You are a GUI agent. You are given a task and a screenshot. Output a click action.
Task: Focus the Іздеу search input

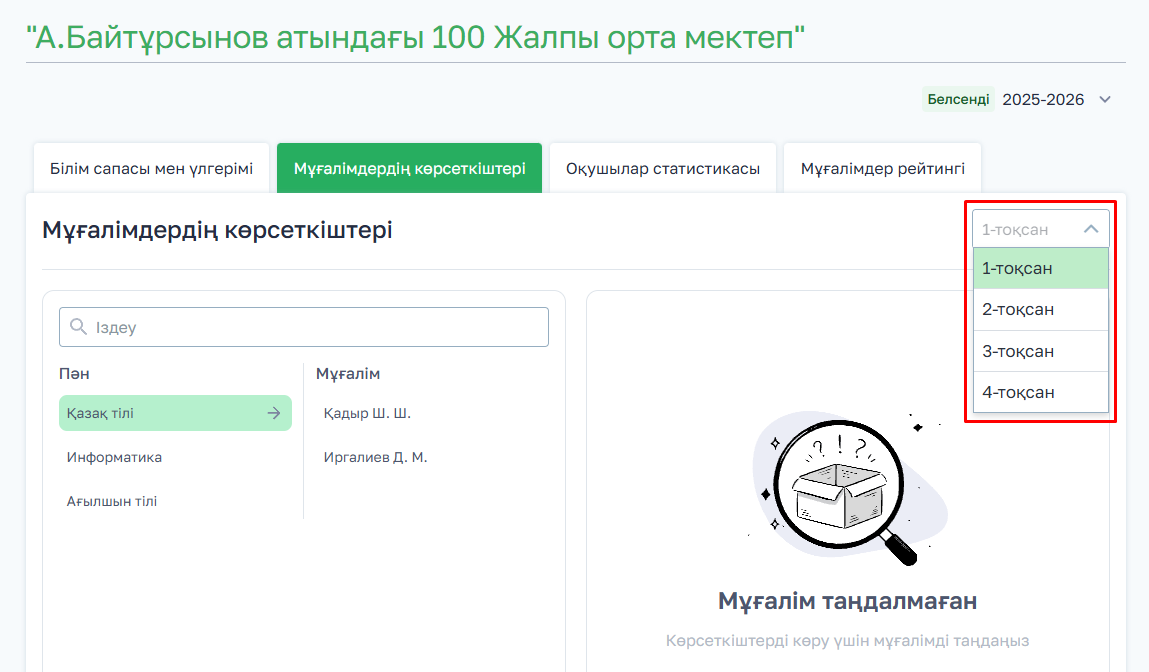(315, 327)
